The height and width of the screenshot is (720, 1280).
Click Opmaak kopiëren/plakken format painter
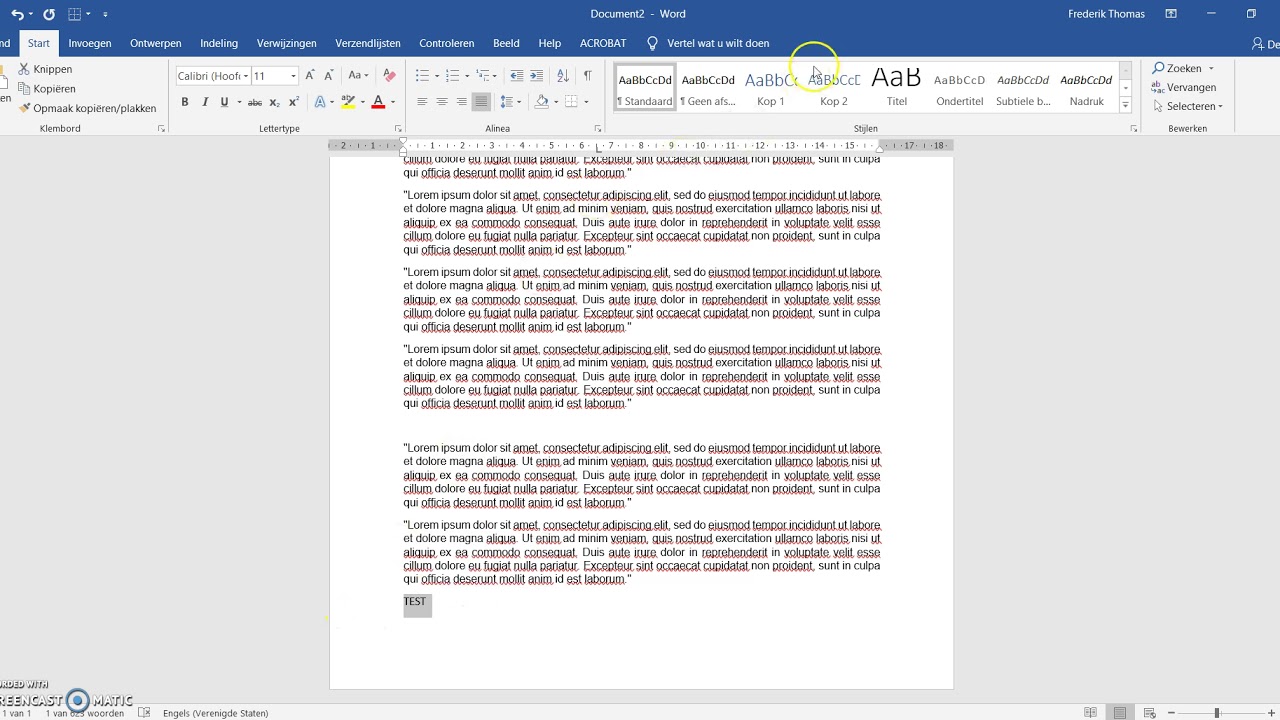click(x=87, y=108)
